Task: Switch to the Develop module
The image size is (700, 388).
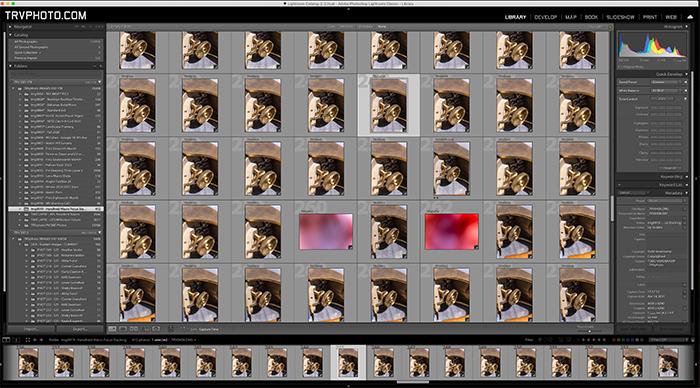Action: pos(546,17)
